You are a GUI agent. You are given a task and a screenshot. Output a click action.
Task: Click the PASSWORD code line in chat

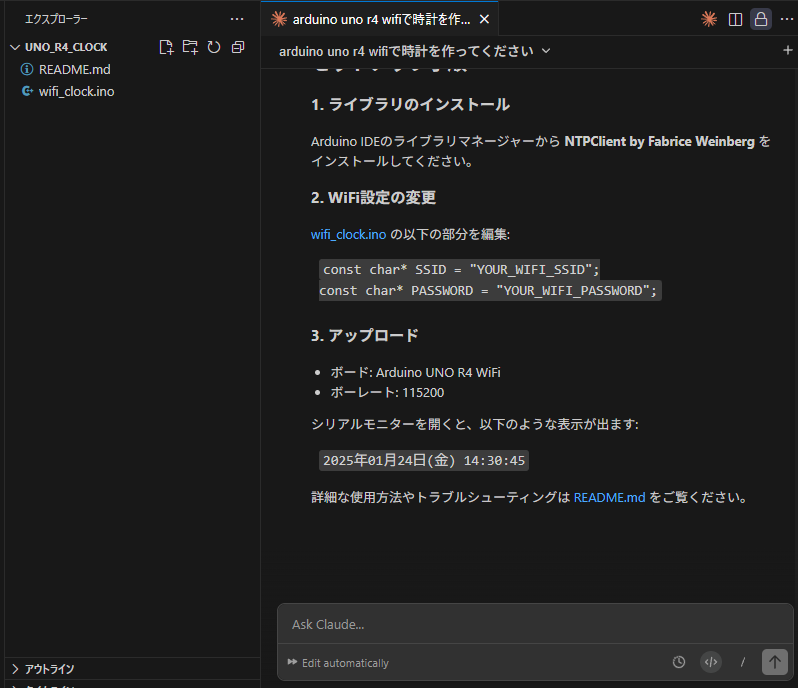[x=490, y=291]
